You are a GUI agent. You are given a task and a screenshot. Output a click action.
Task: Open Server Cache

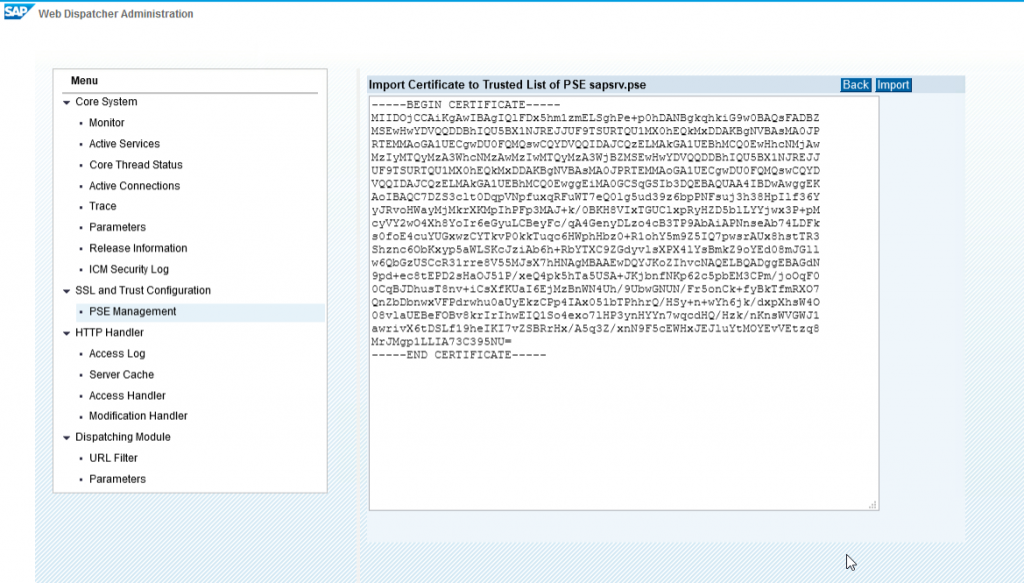pos(121,375)
